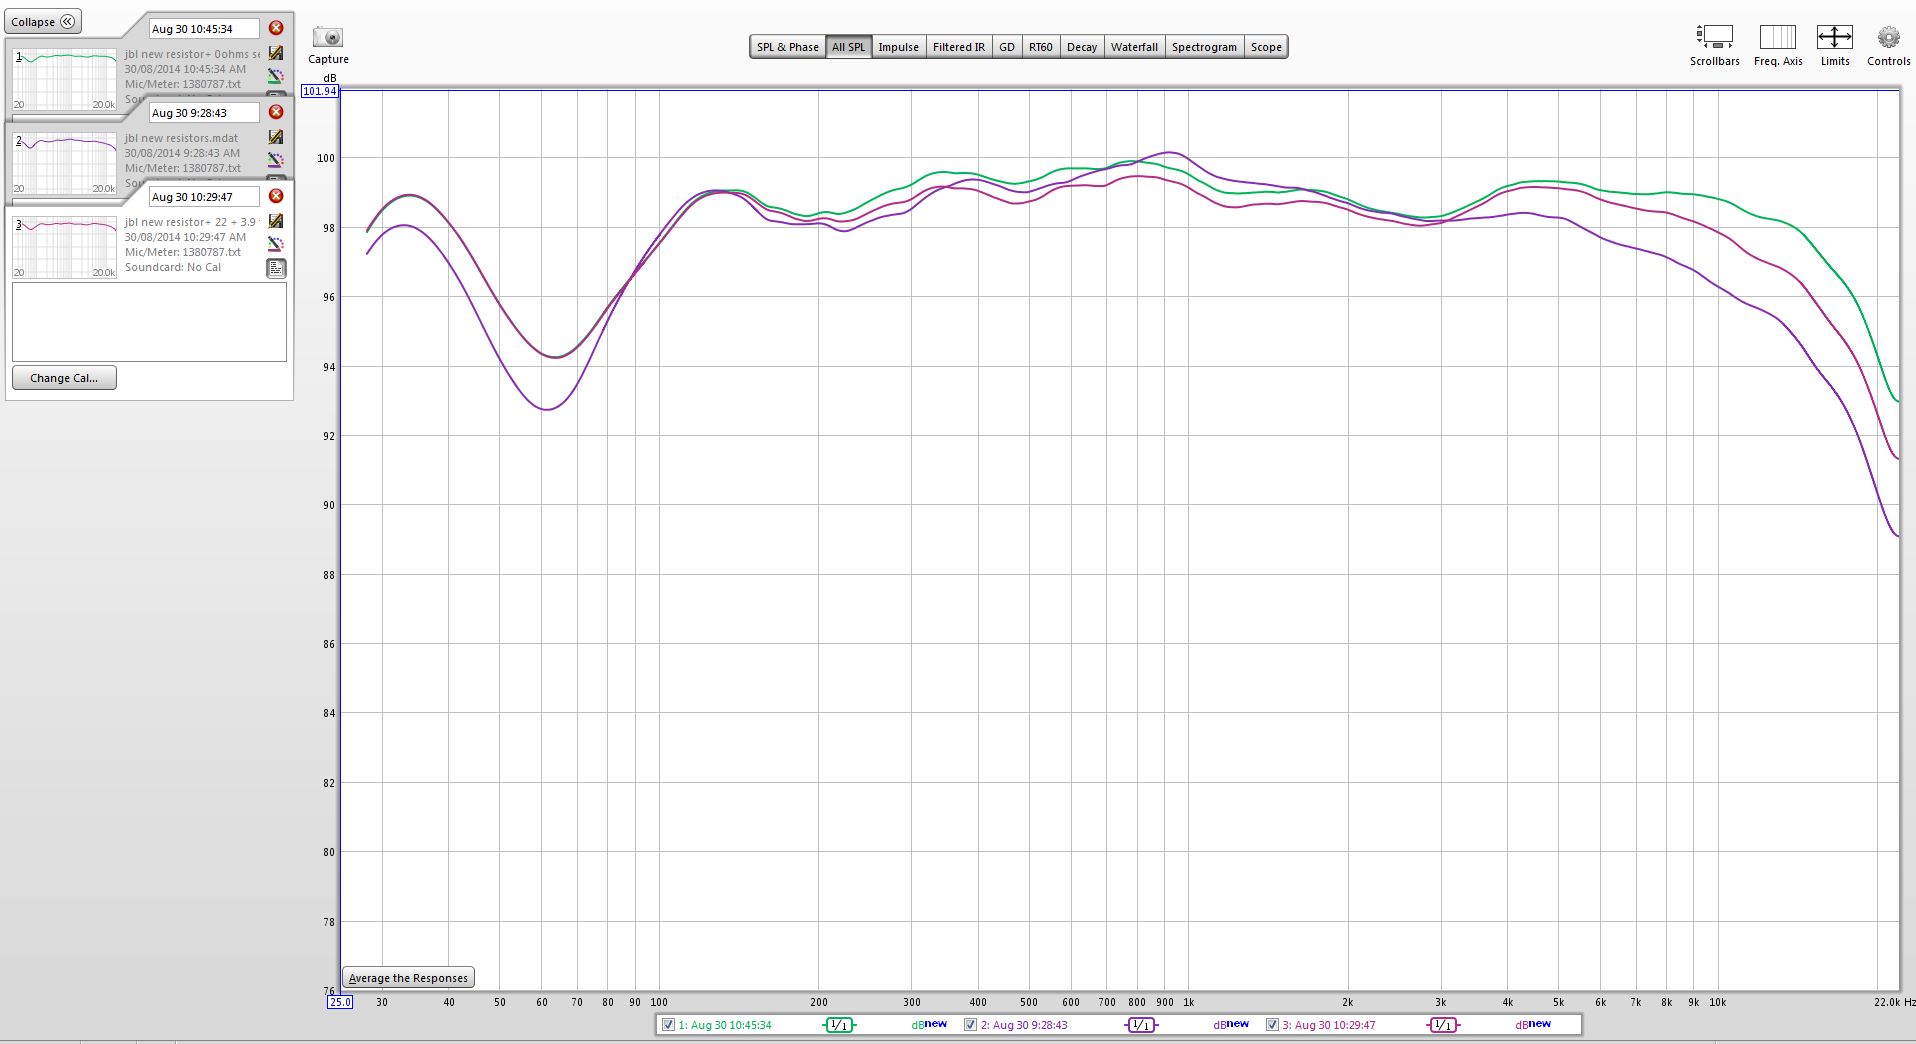The width and height of the screenshot is (1916, 1044).
Task: Change trace colour icon for measurement 2
Action: 276,159
